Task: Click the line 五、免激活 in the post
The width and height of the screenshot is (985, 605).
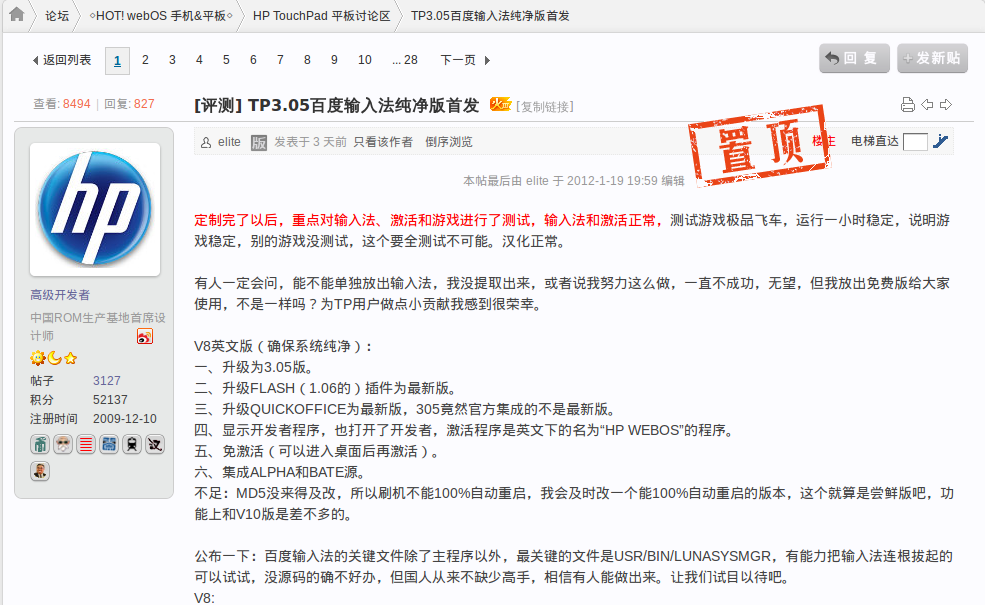Action: point(317,452)
